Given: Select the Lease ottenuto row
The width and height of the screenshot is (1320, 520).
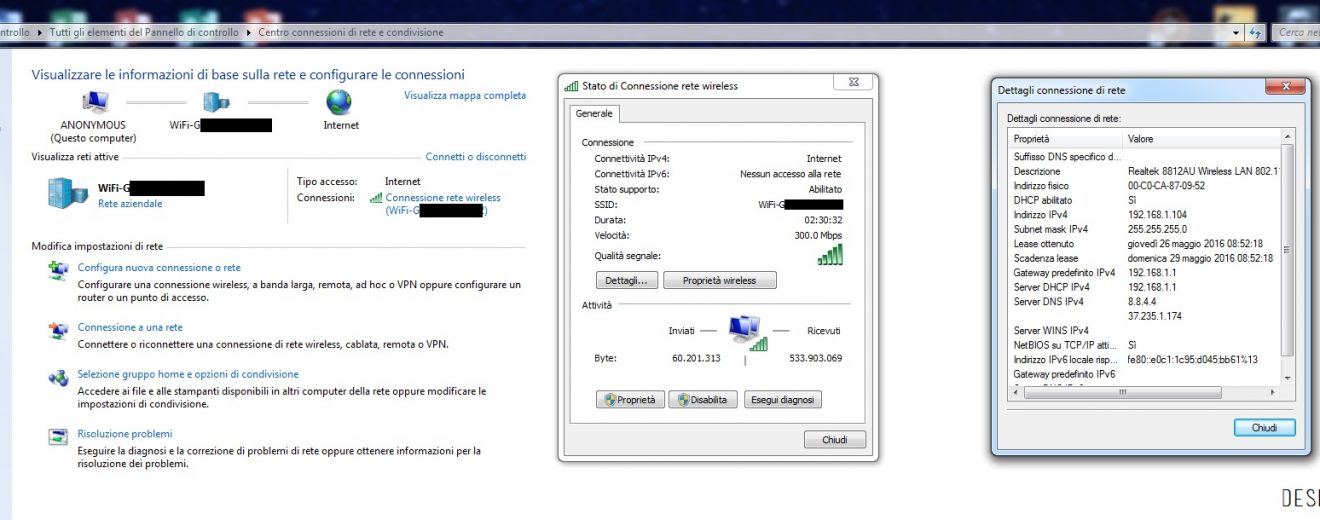Looking at the screenshot, I should [1144, 243].
